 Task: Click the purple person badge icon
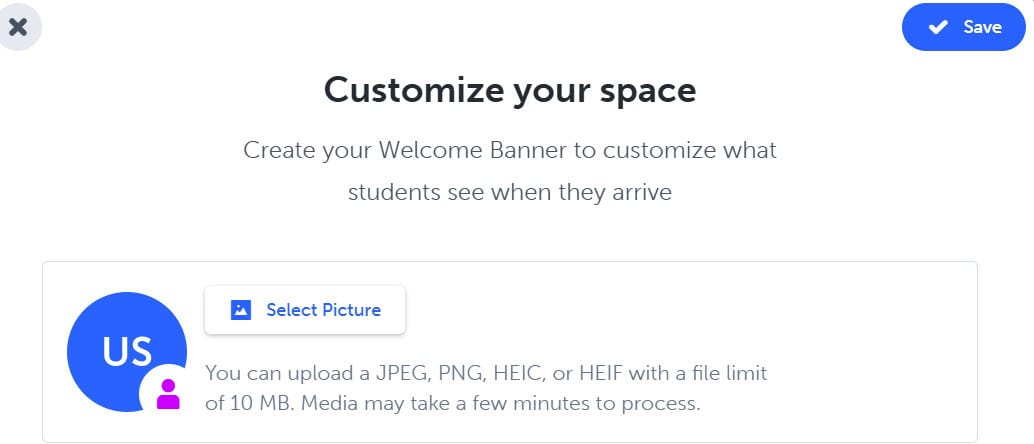168,393
